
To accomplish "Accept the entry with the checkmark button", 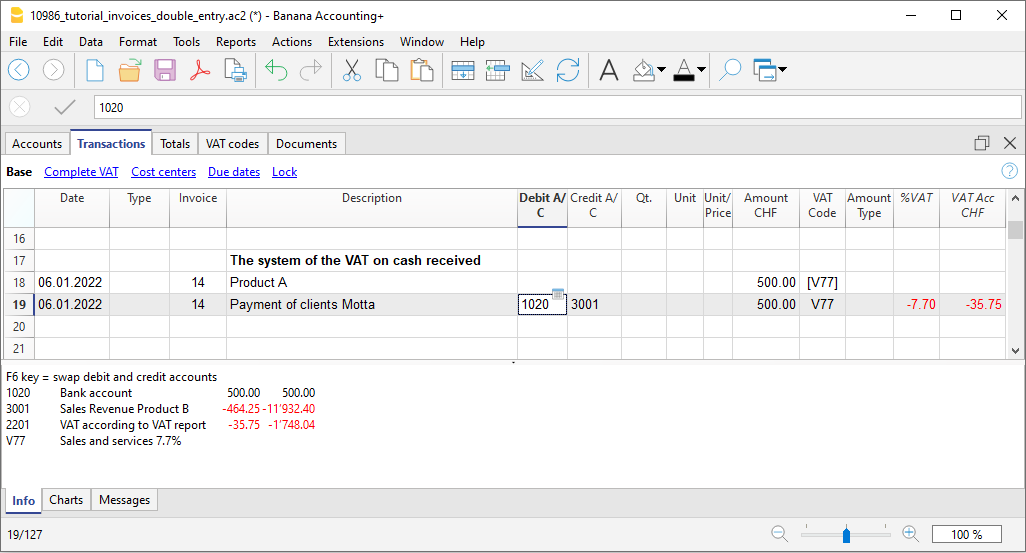I will [x=65, y=107].
